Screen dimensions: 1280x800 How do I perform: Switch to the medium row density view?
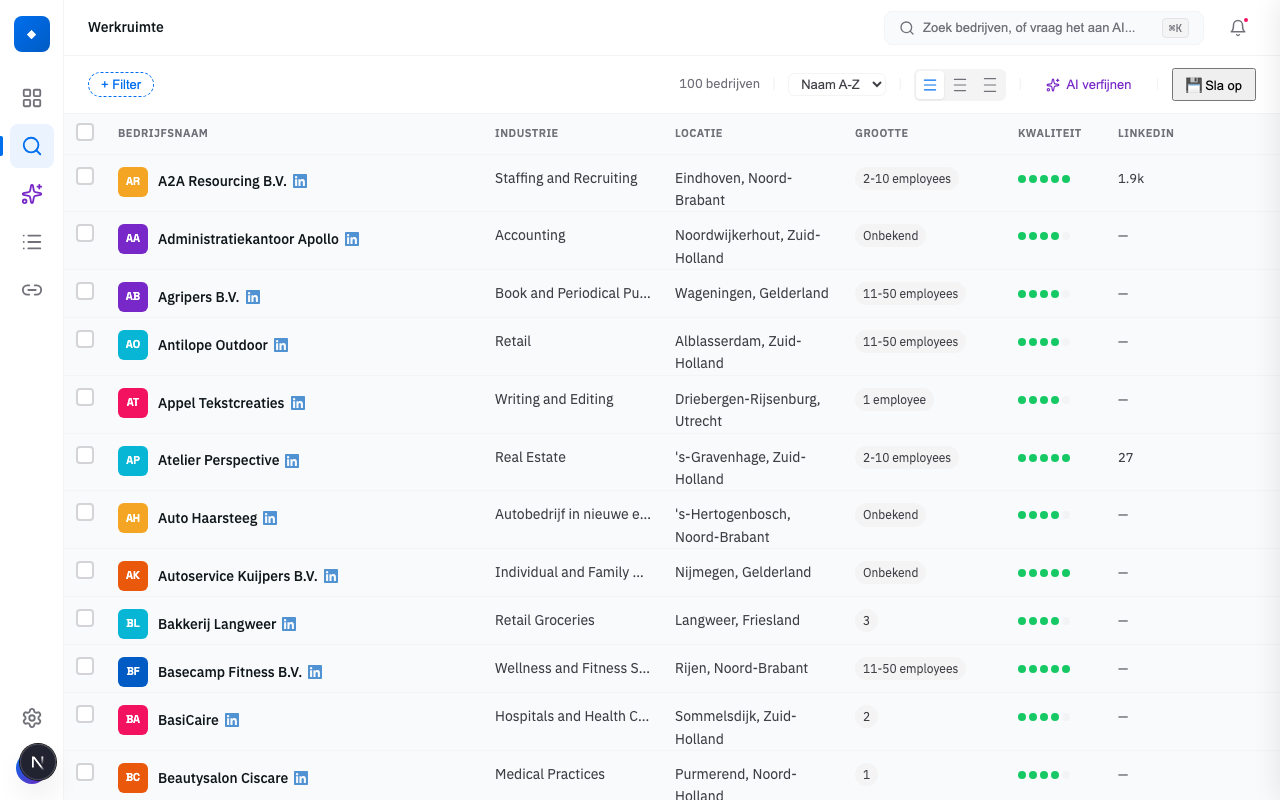[x=960, y=85]
